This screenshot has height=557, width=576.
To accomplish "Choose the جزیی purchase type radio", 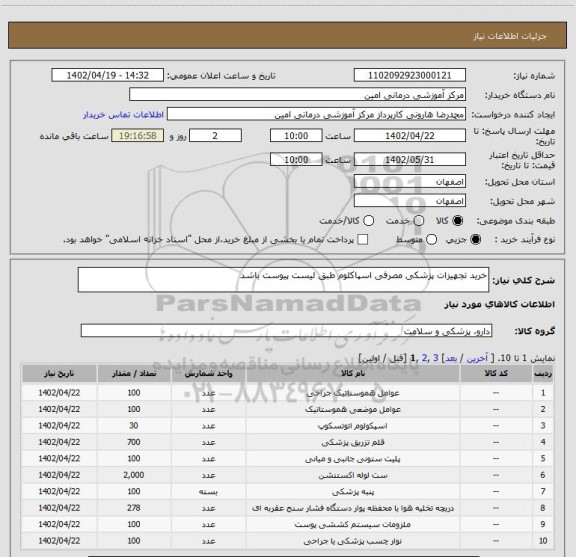I will coord(475,240).
